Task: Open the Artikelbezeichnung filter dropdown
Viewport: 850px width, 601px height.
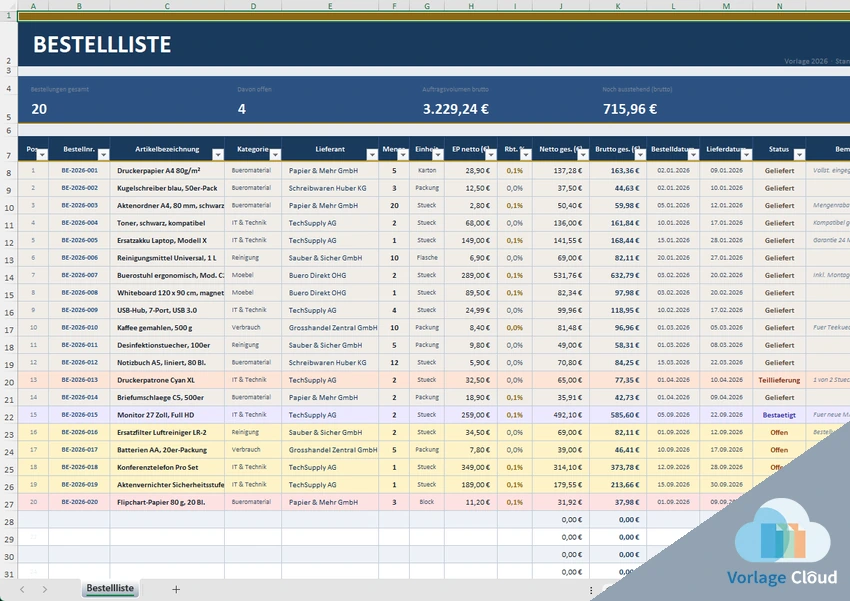Action: coord(218,155)
